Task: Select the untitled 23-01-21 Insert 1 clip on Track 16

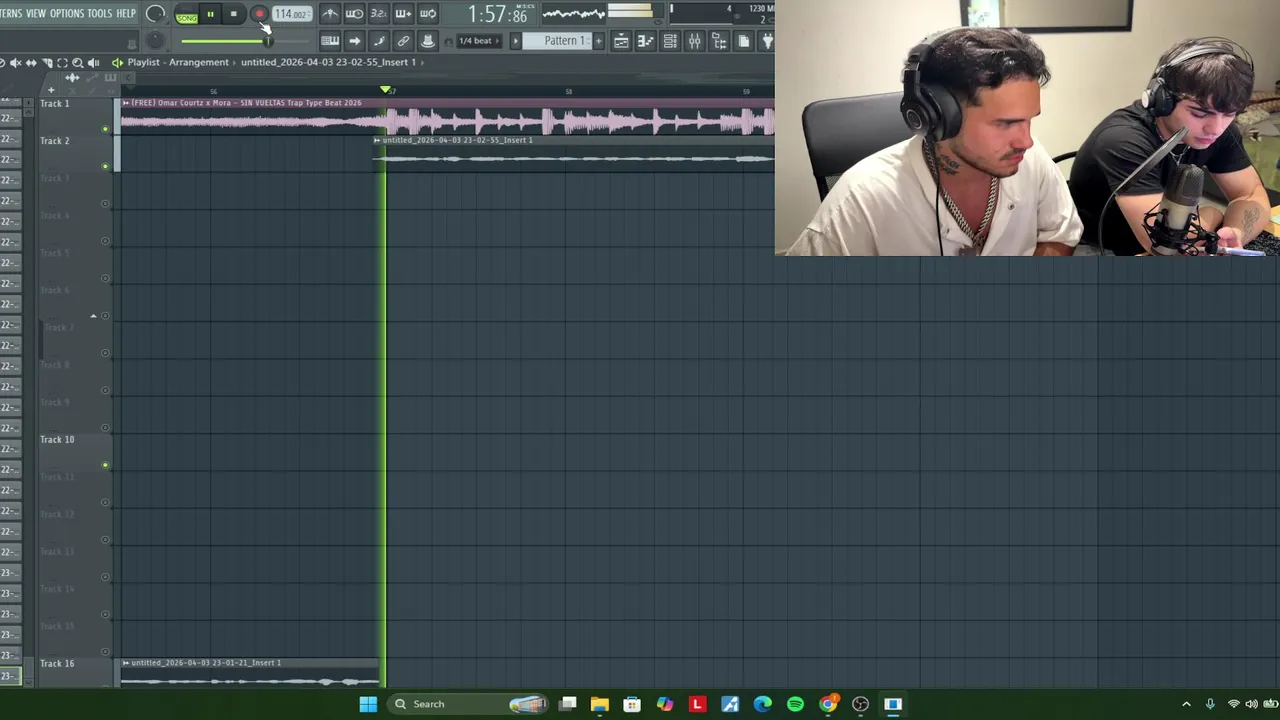Action: tap(250, 673)
